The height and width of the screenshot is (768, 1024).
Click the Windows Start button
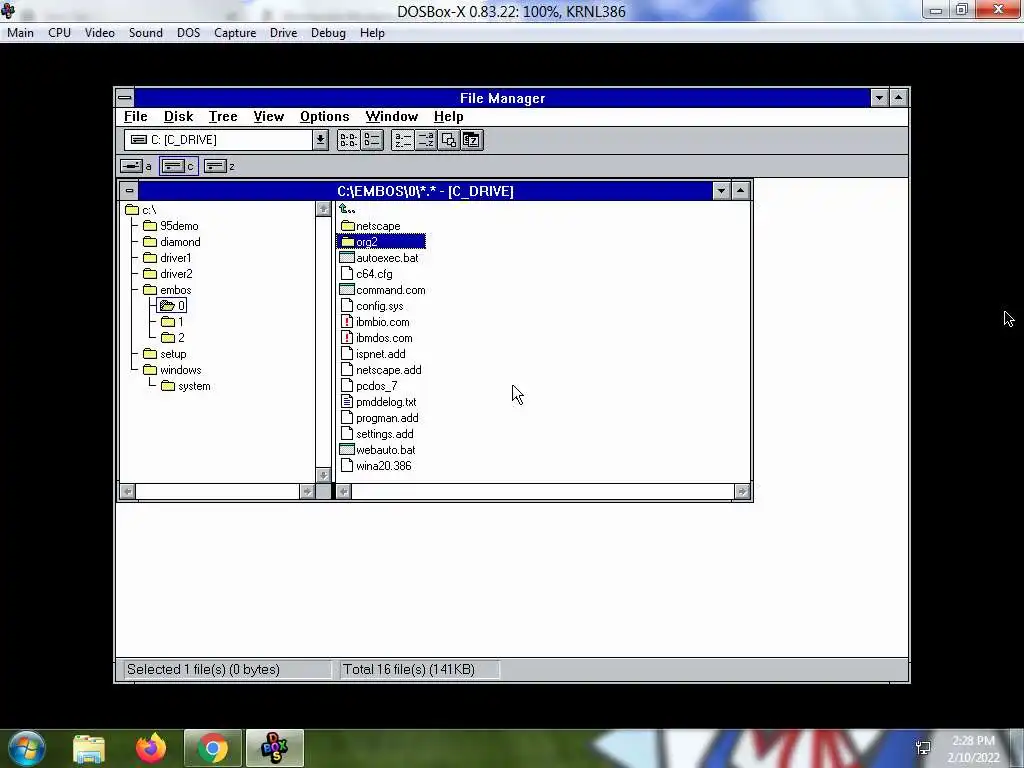pyautogui.click(x=27, y=748)
